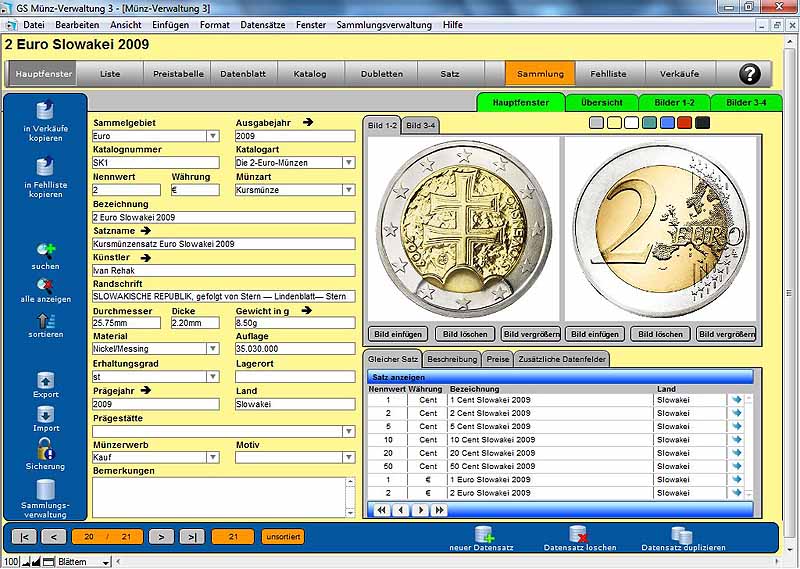Image resolution: width=800 pixels, height=569 pixels.
Task: Click the 'sortieren' icon
Action: coord(45,320)
